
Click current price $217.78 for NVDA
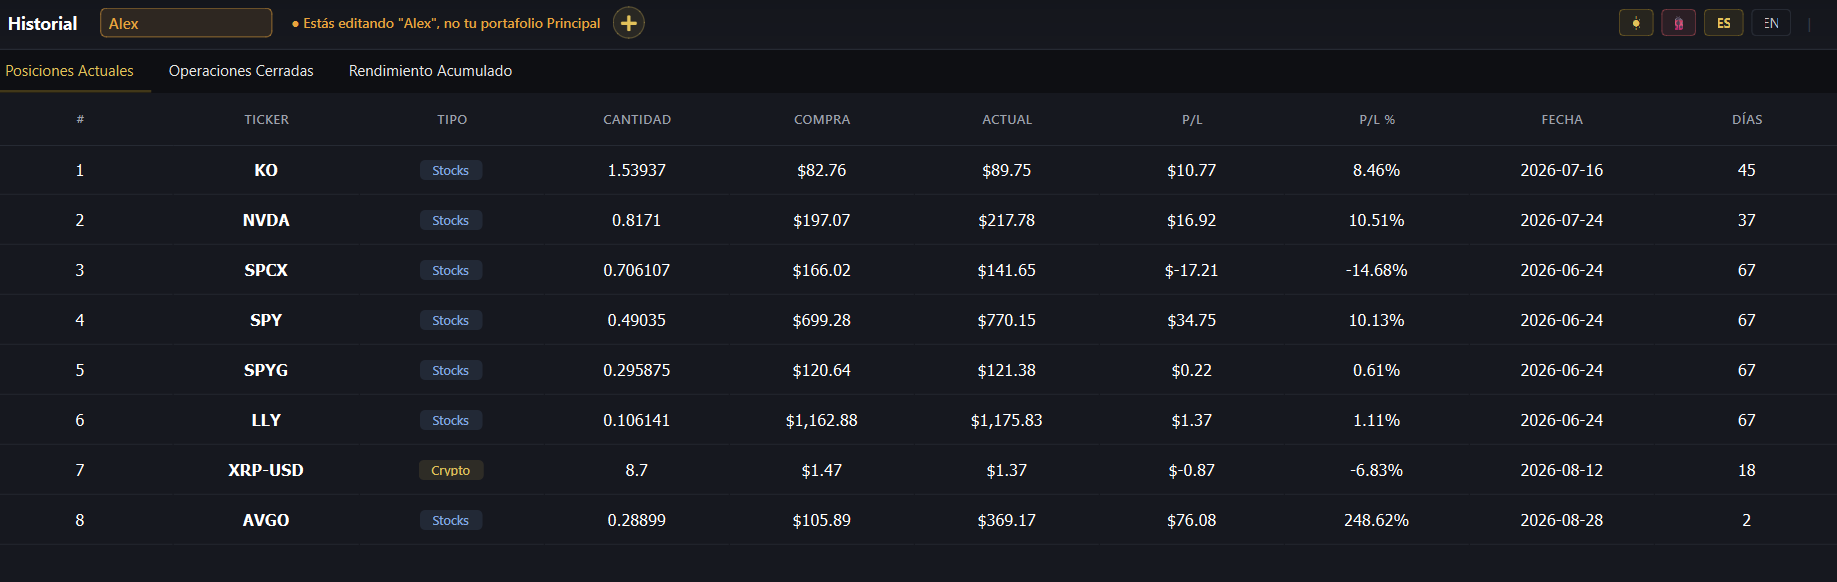point(1007,220)
